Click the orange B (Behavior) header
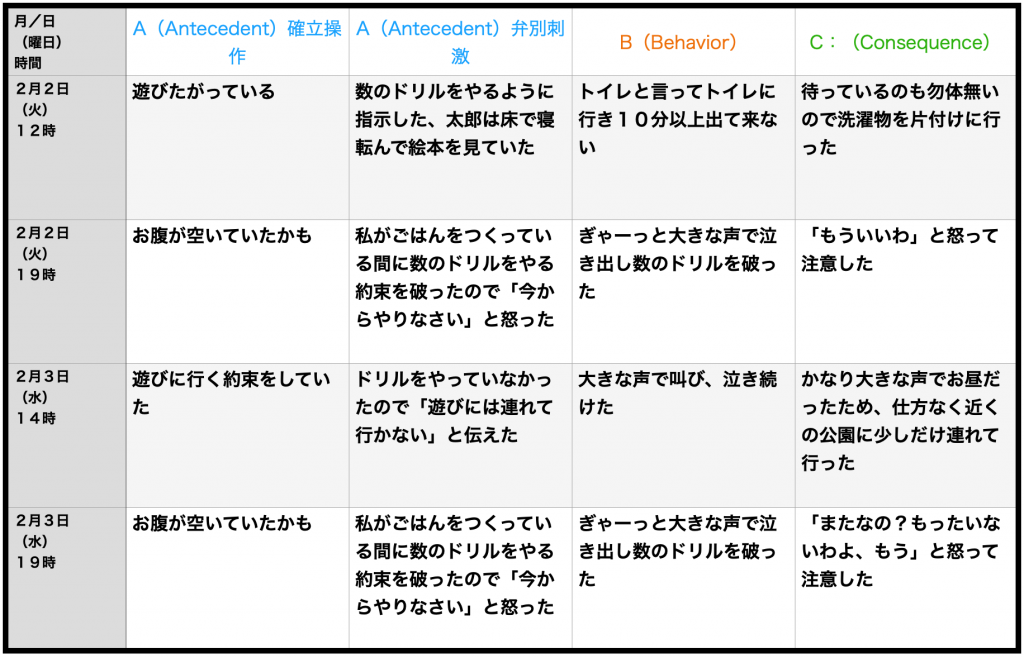The image size is (1024, 658). [683, 42]
